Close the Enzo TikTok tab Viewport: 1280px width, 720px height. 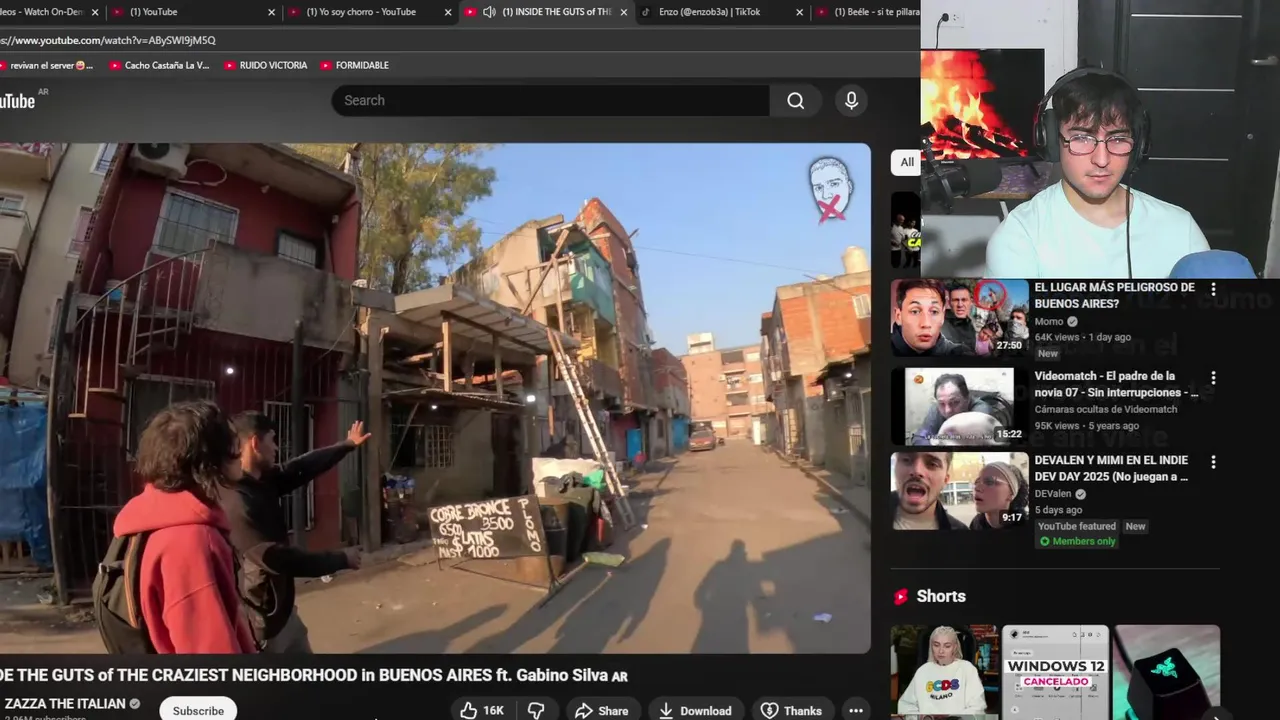click(799, 12)
